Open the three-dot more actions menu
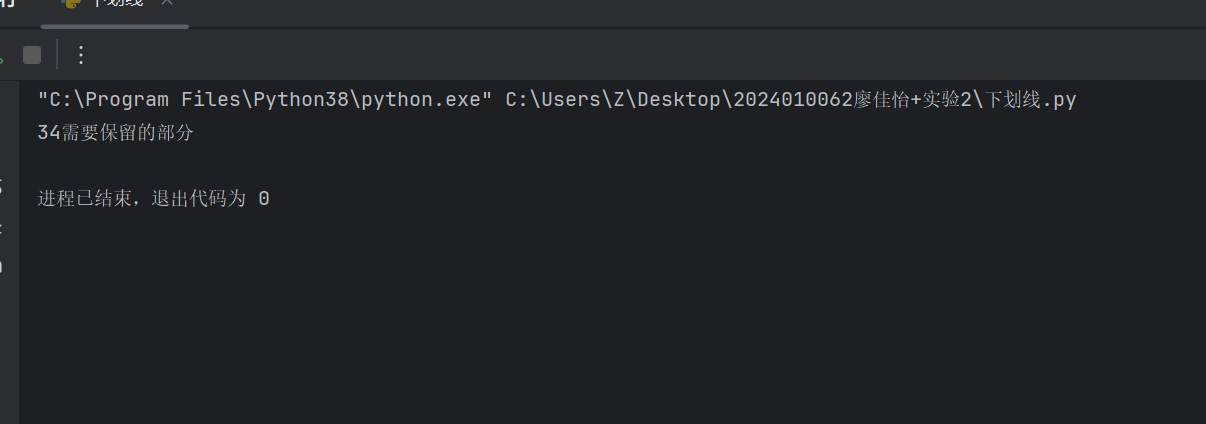1206x424 pixels. (x=81, y=55)
